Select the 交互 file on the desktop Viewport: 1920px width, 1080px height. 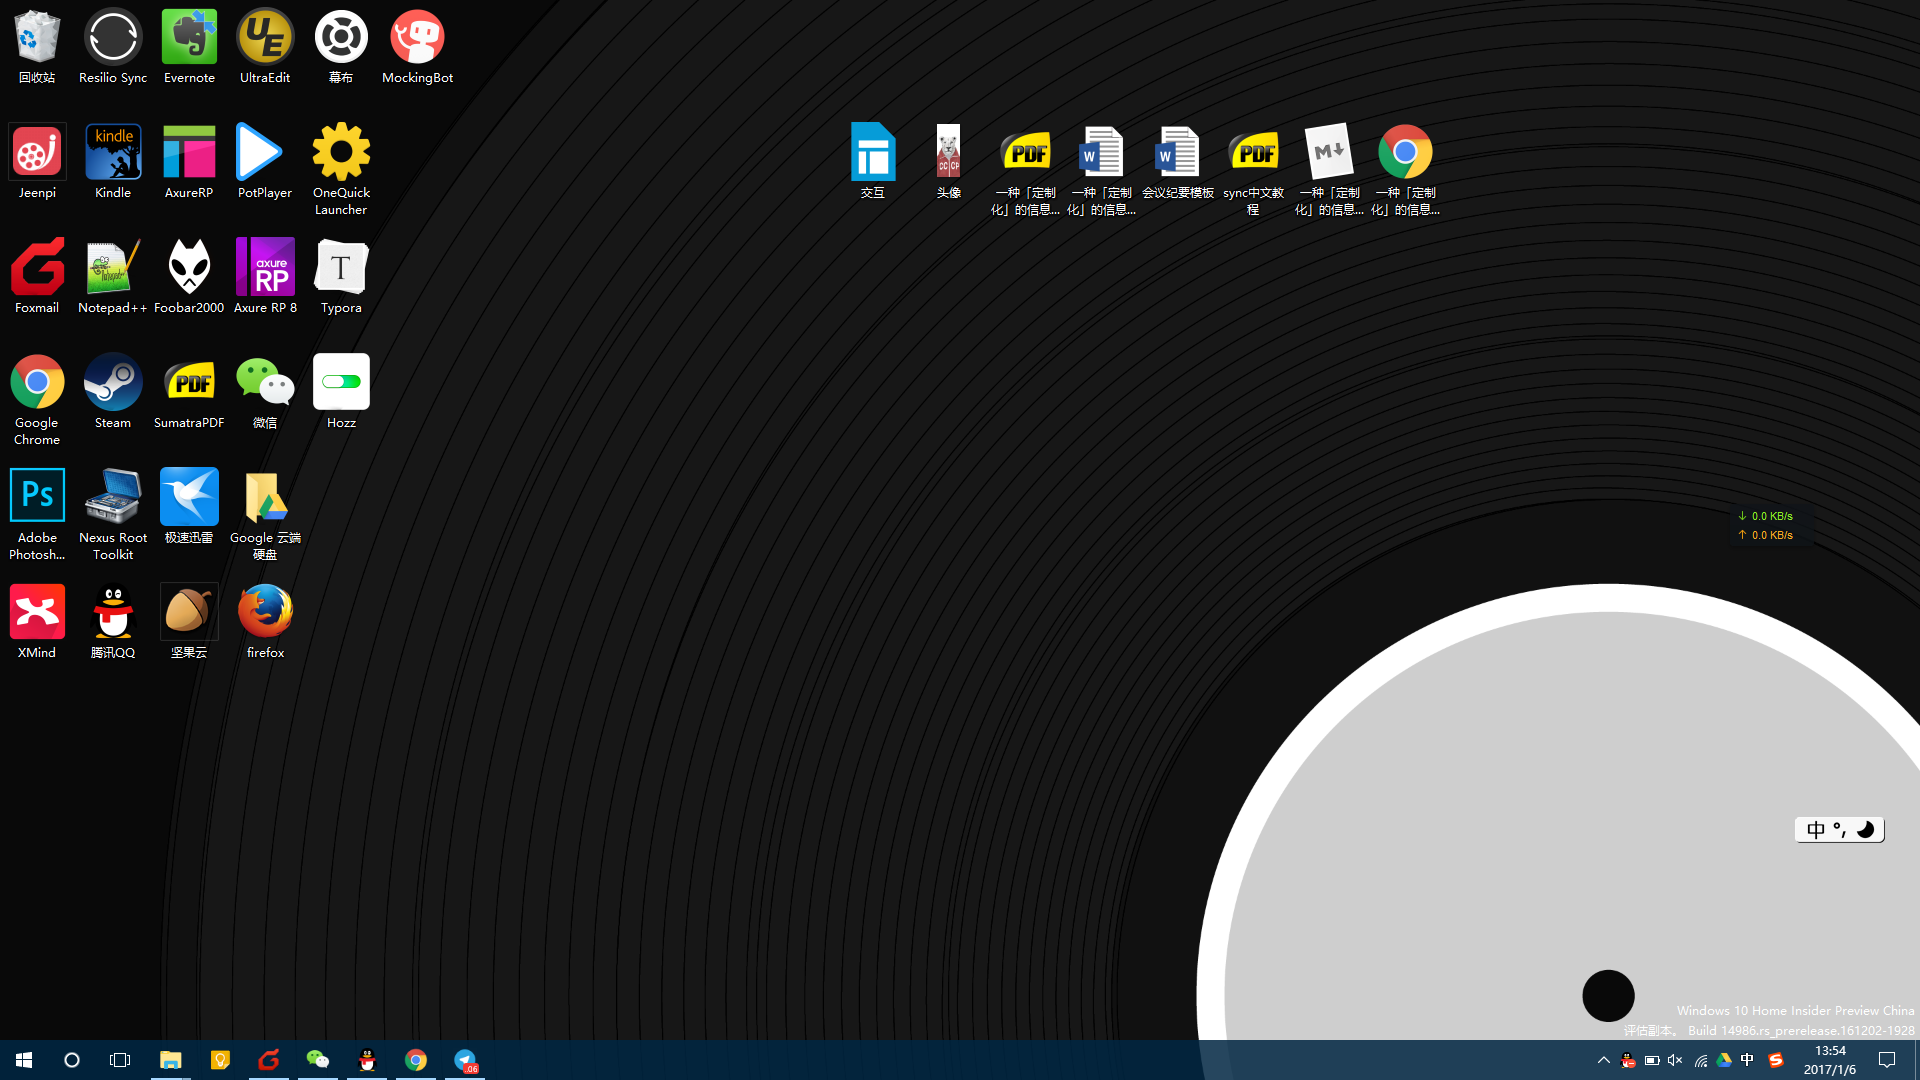873,162
